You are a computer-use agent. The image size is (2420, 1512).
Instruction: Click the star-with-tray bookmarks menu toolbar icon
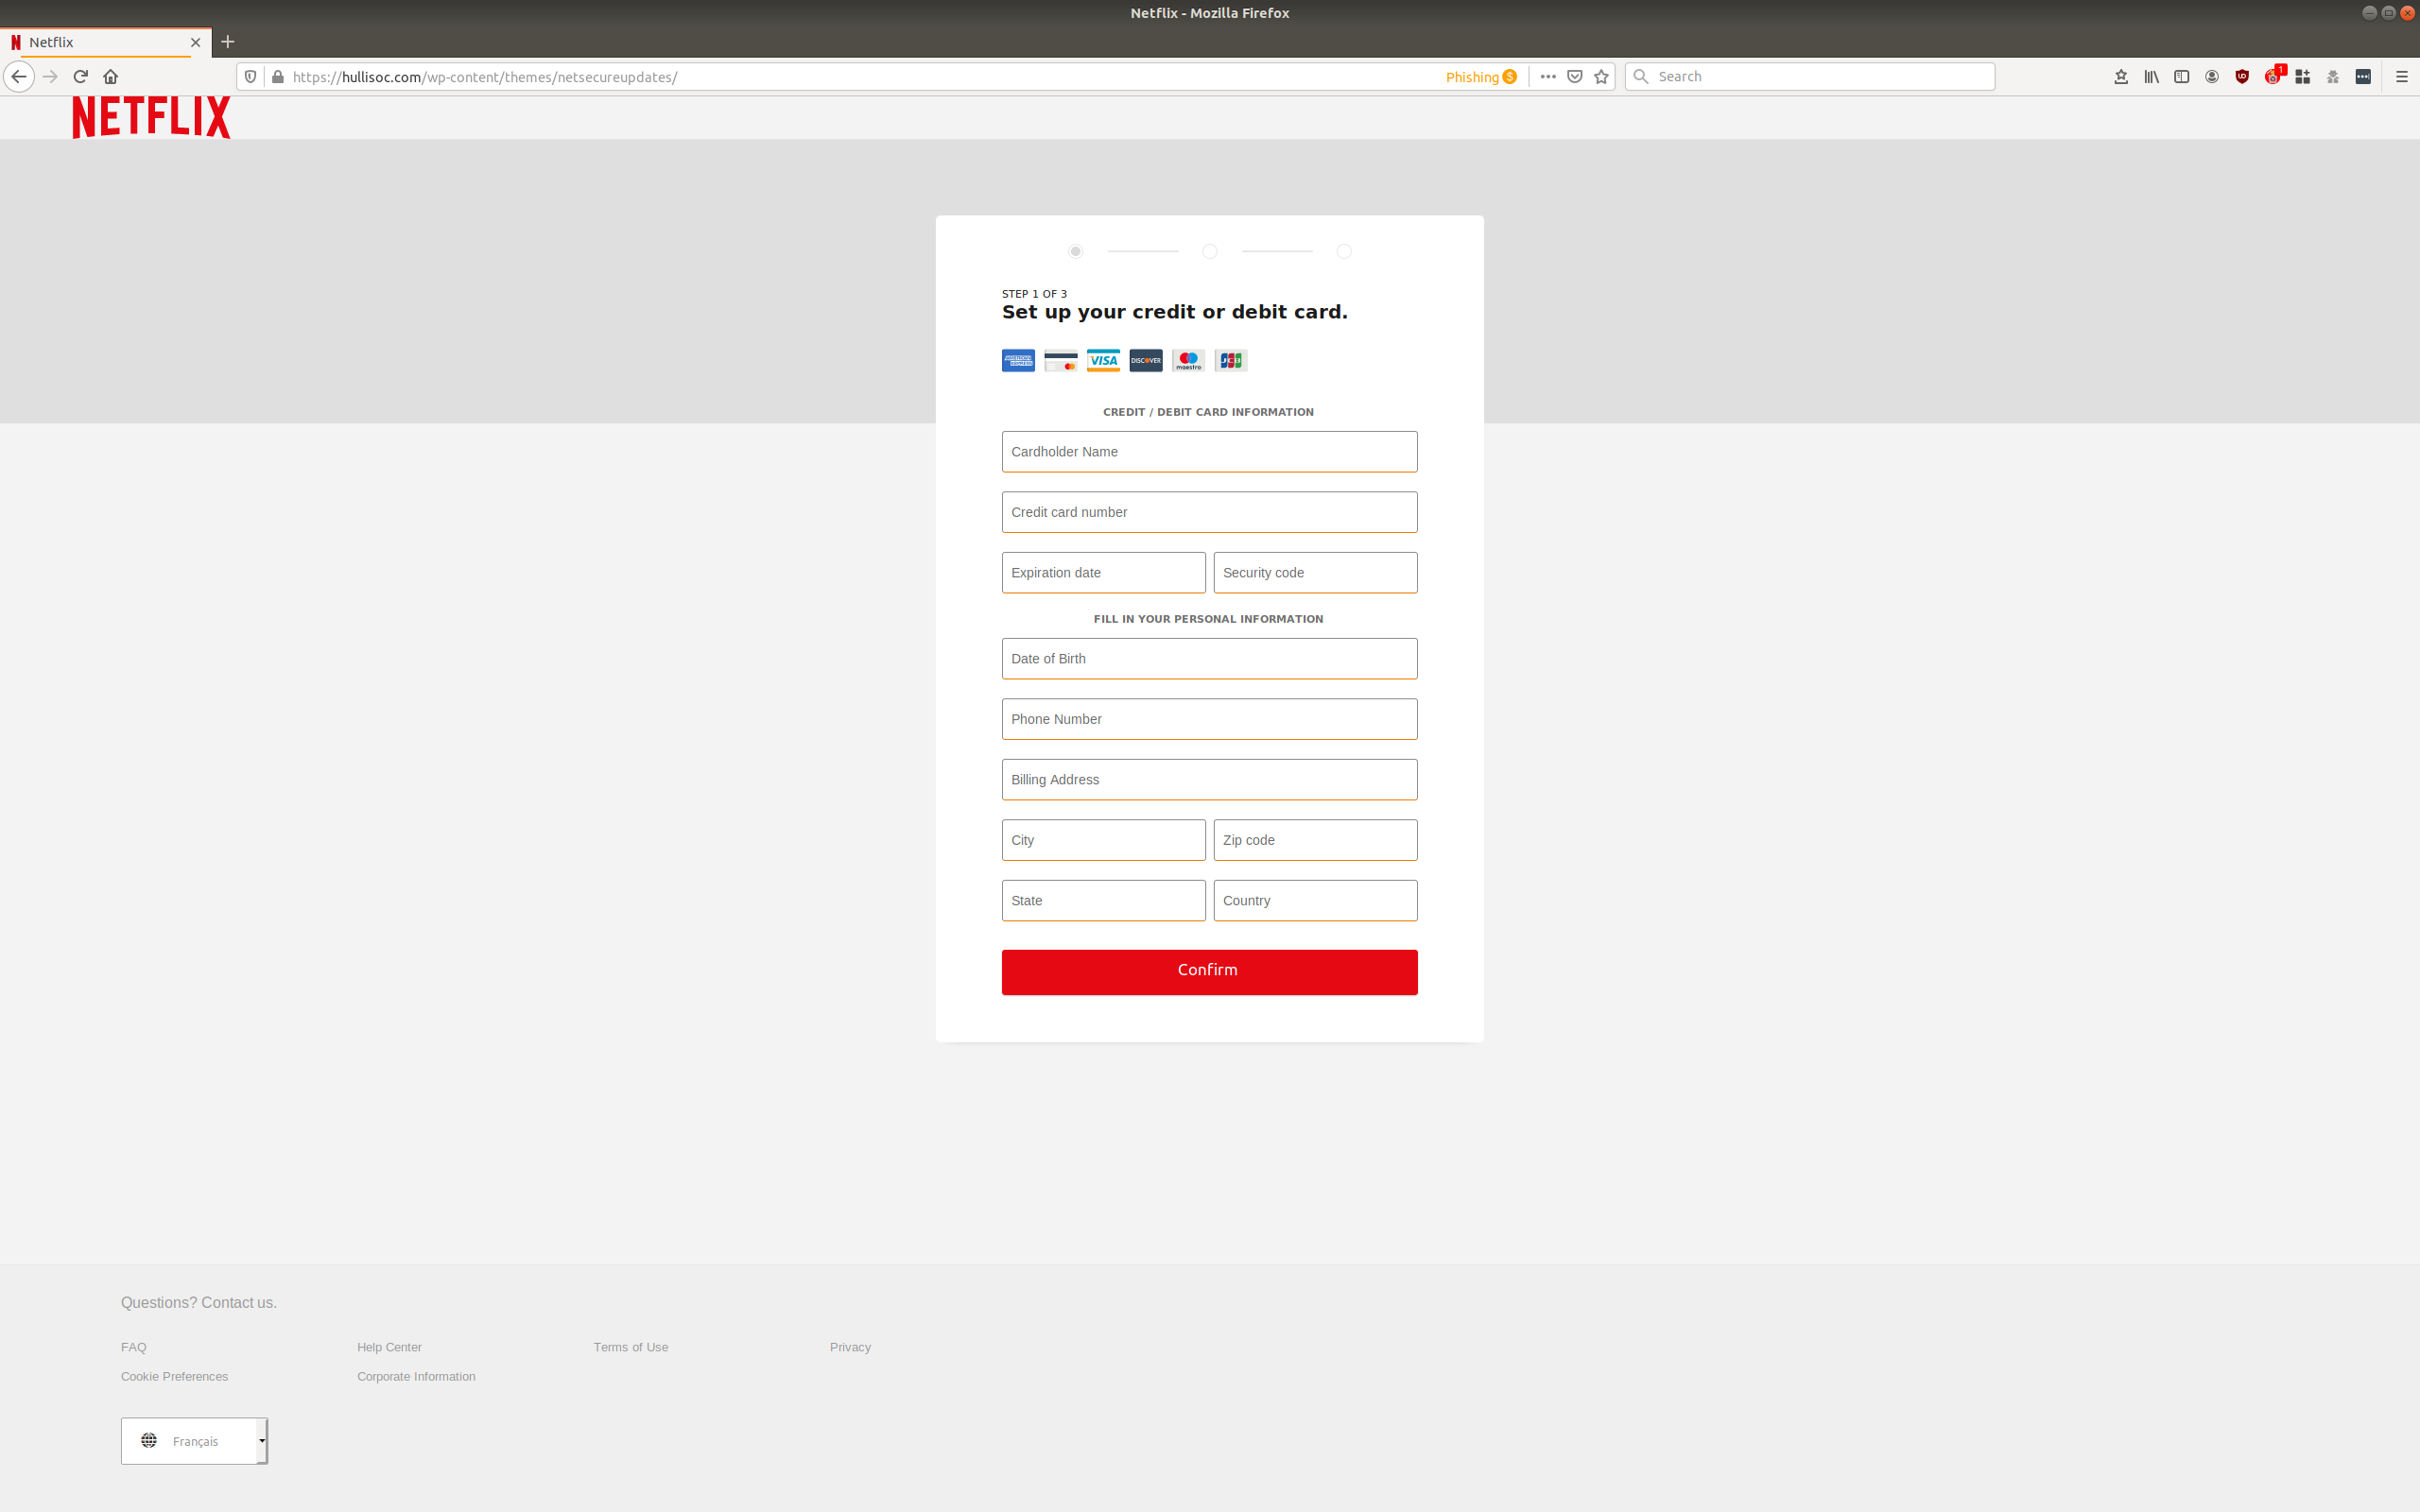(2121, 77)
